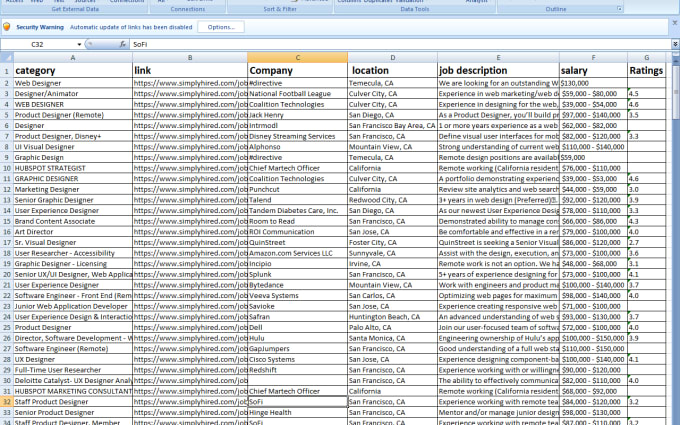The width and height of the screenshot is (680, 425).
Task: Select the 'Cisco Systems' cell
Action: point(298,360)
